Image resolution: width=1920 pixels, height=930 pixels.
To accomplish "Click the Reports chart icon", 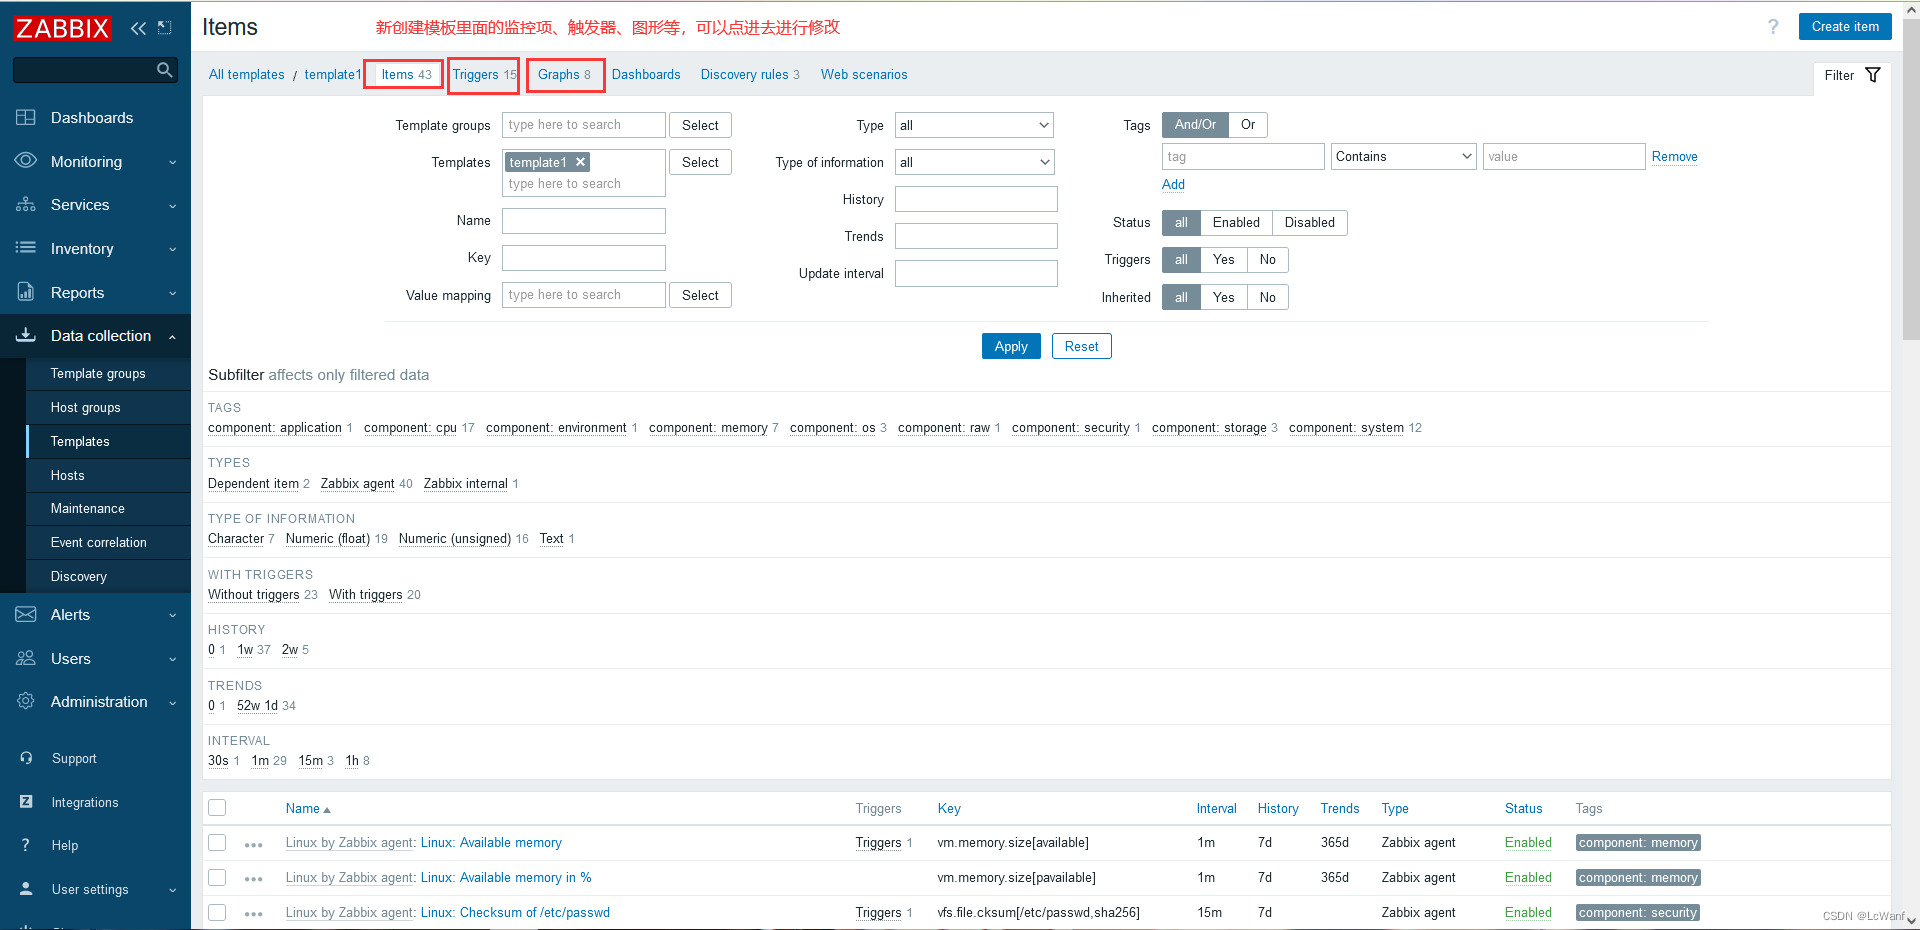I will 26,292.
